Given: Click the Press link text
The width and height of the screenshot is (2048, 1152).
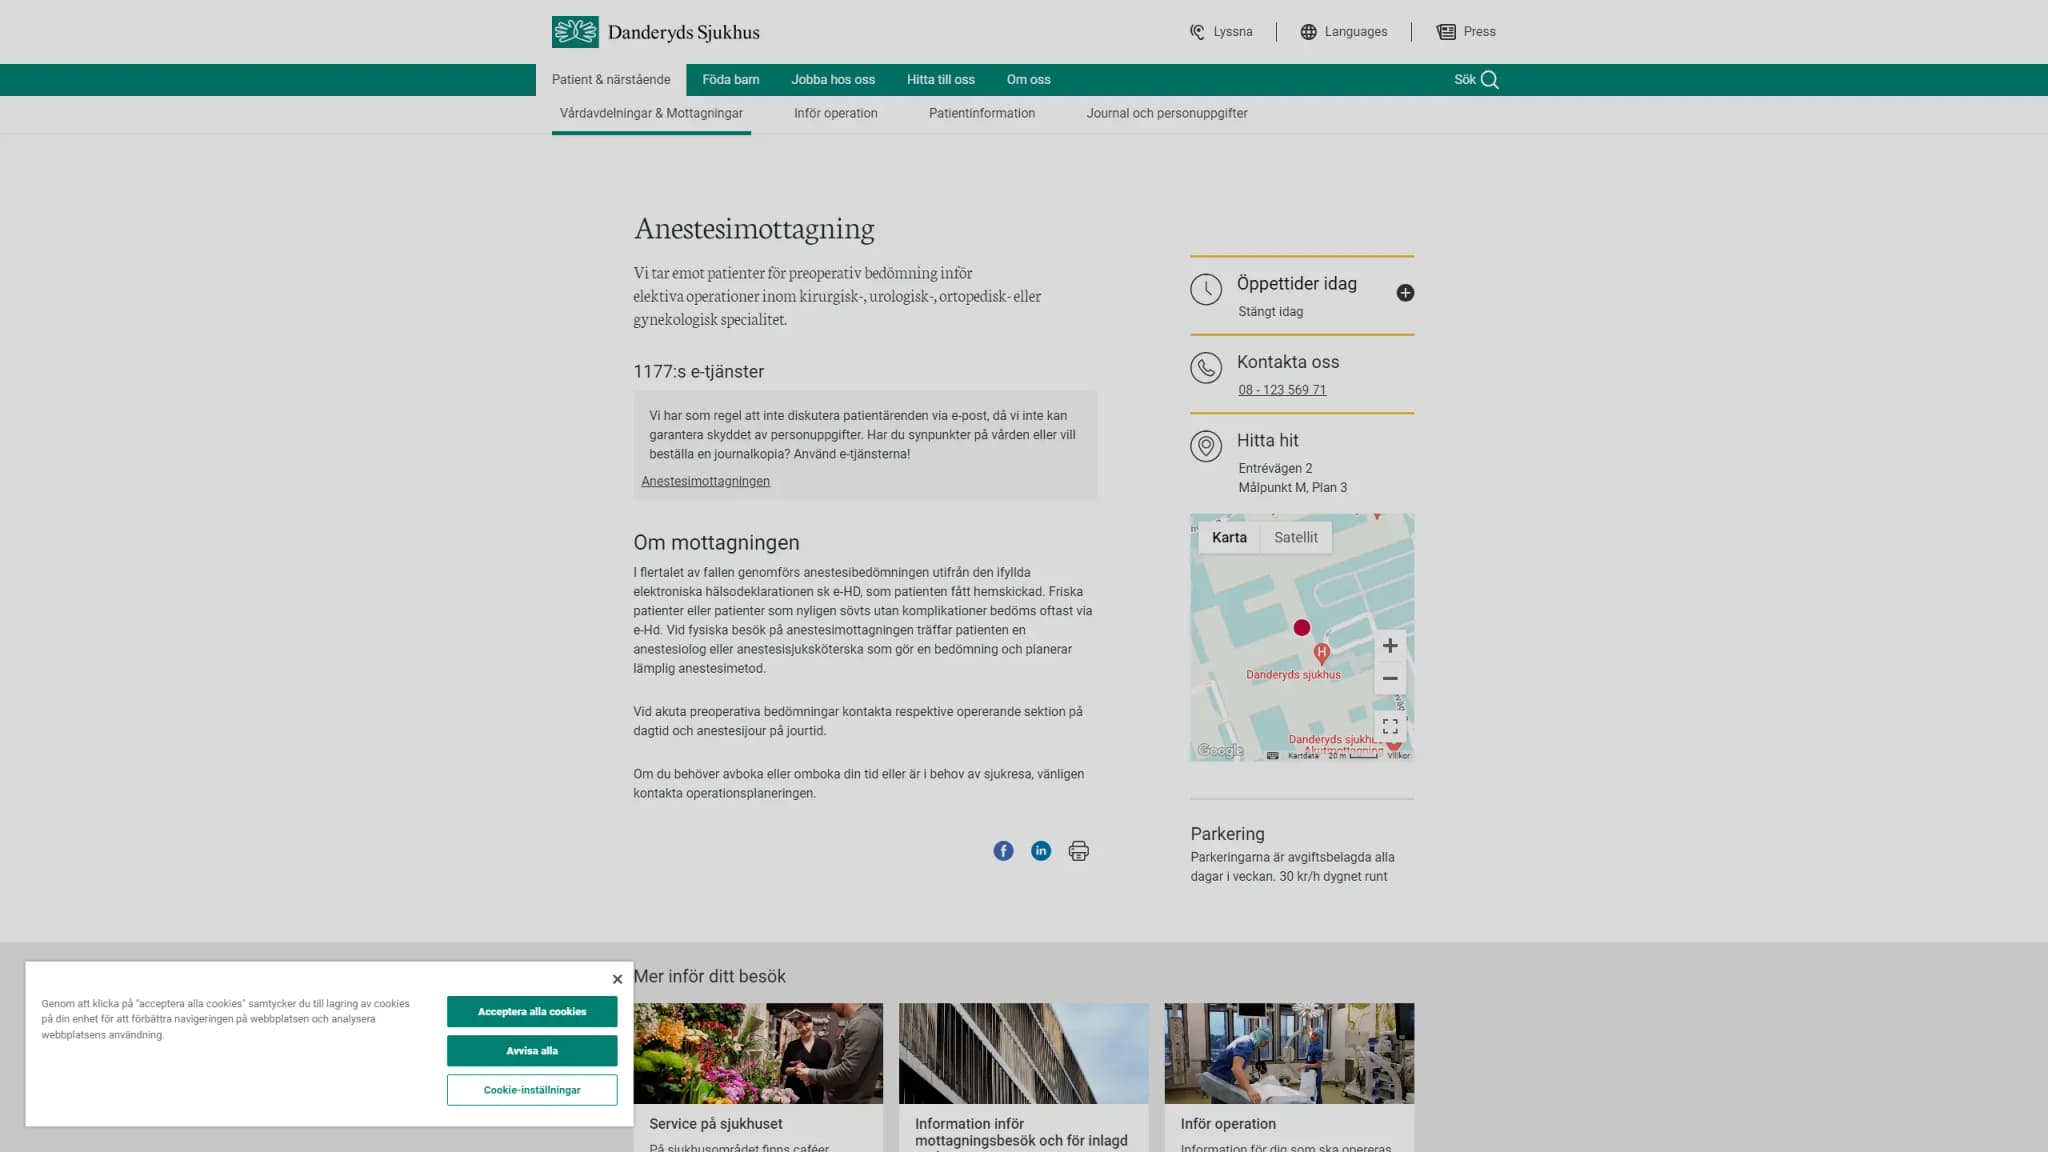Looking at the screenshot, I should [1480, 32].
